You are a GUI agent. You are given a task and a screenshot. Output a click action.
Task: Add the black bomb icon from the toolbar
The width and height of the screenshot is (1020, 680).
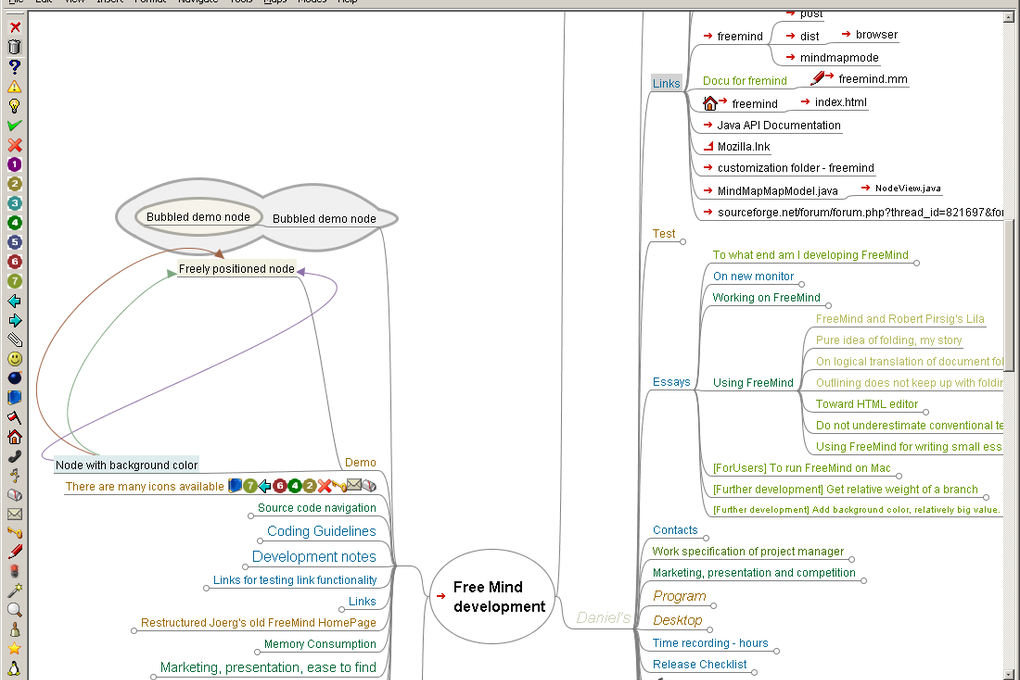pyautogui.click(x=14, y=378)
